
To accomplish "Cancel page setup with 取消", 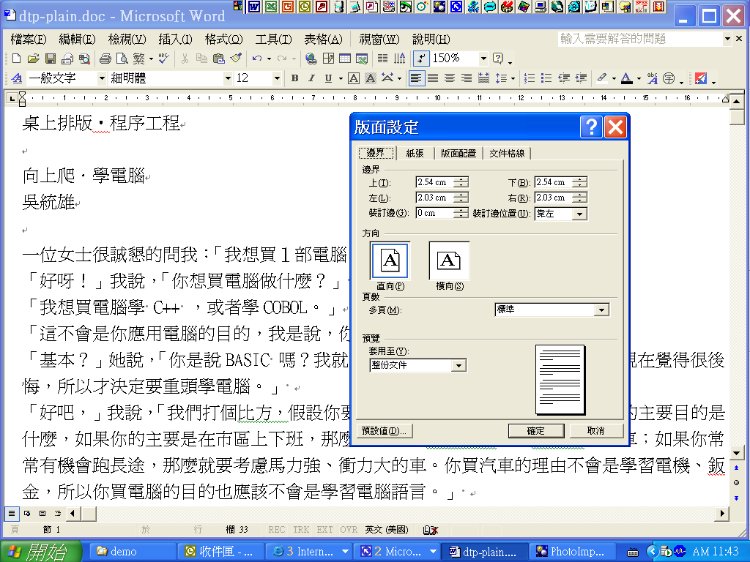I will pyautogui.click(x=596, y=431).
